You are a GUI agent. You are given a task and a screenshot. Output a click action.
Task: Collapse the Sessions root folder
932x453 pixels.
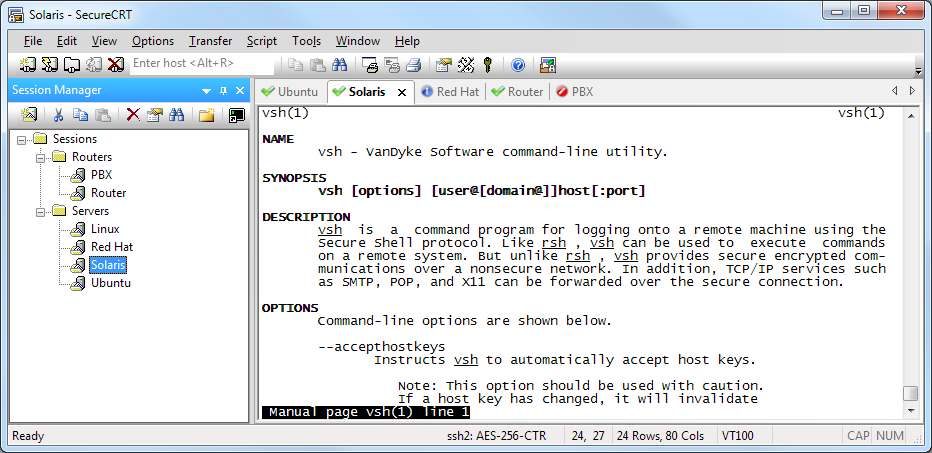point(21,140)
